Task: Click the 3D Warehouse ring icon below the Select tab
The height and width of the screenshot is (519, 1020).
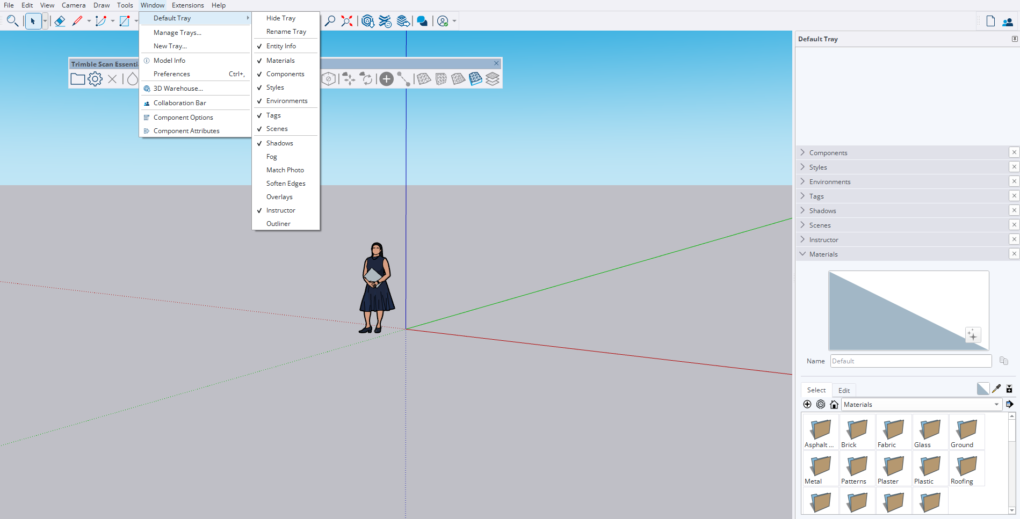Action: [x=821, y=405]
